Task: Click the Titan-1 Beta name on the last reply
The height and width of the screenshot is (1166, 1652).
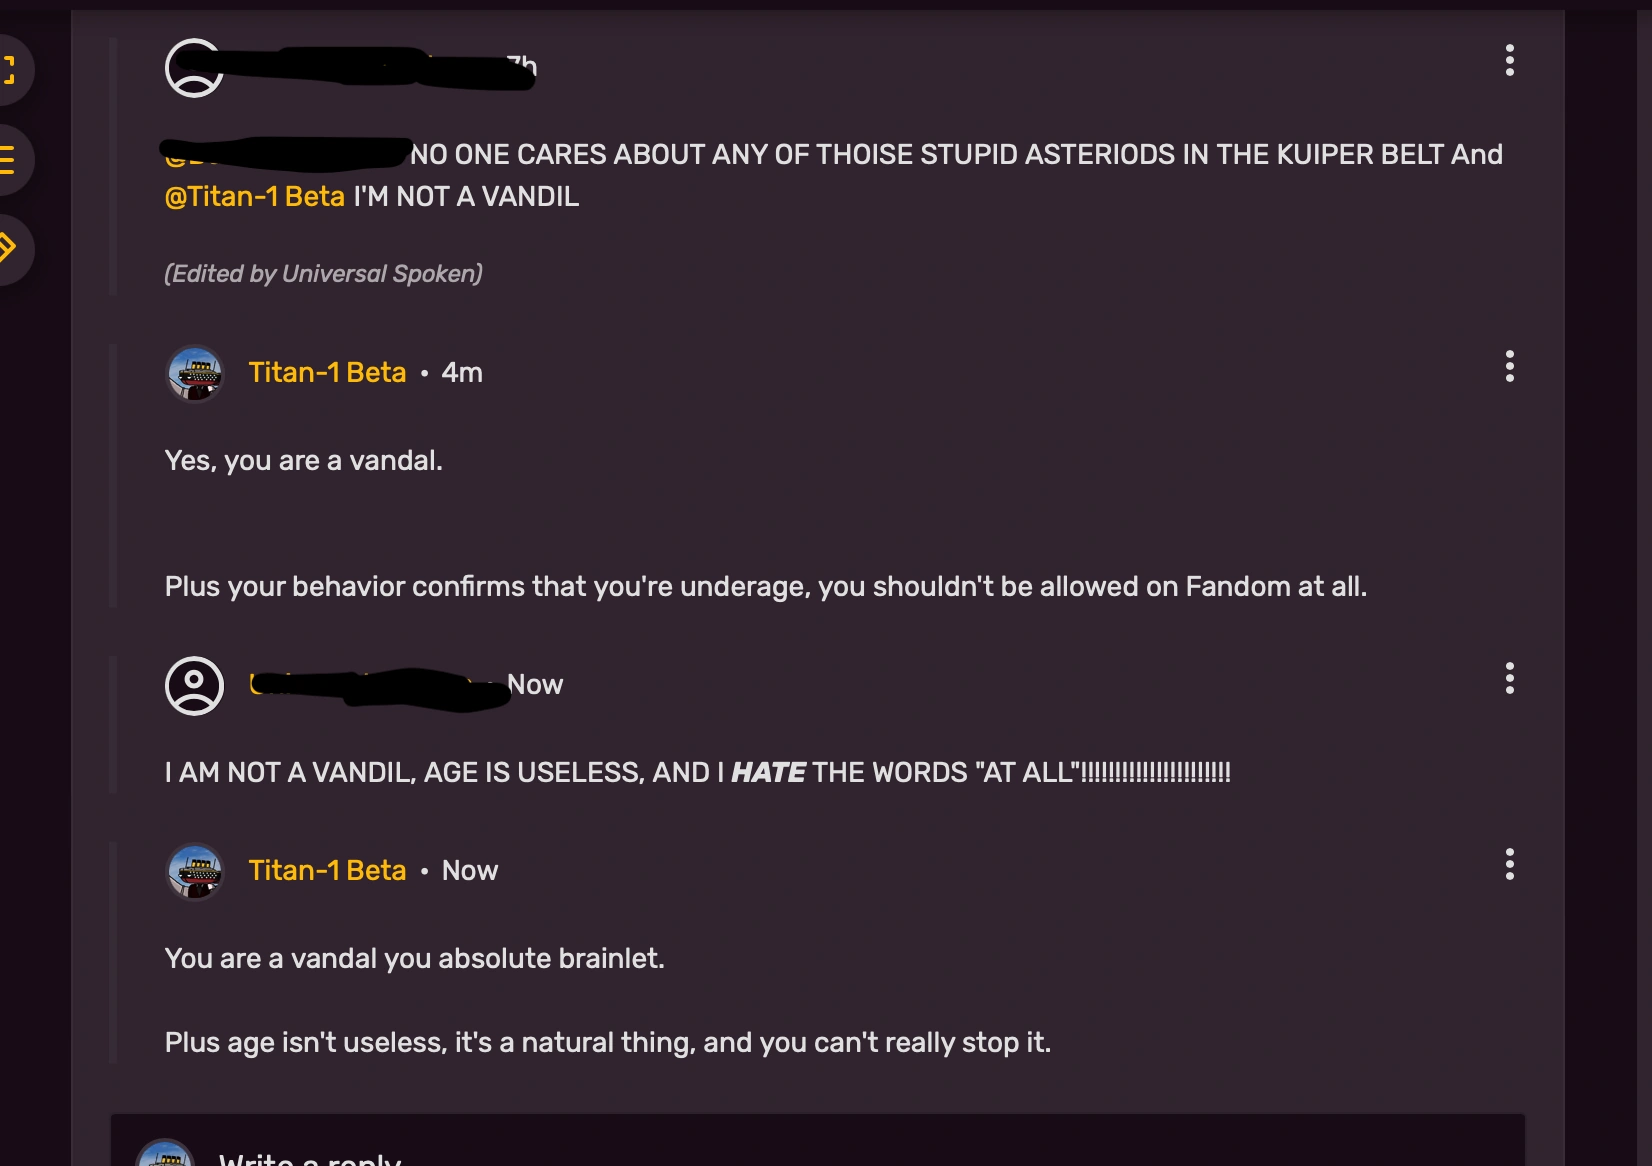Action: point(327,870)
